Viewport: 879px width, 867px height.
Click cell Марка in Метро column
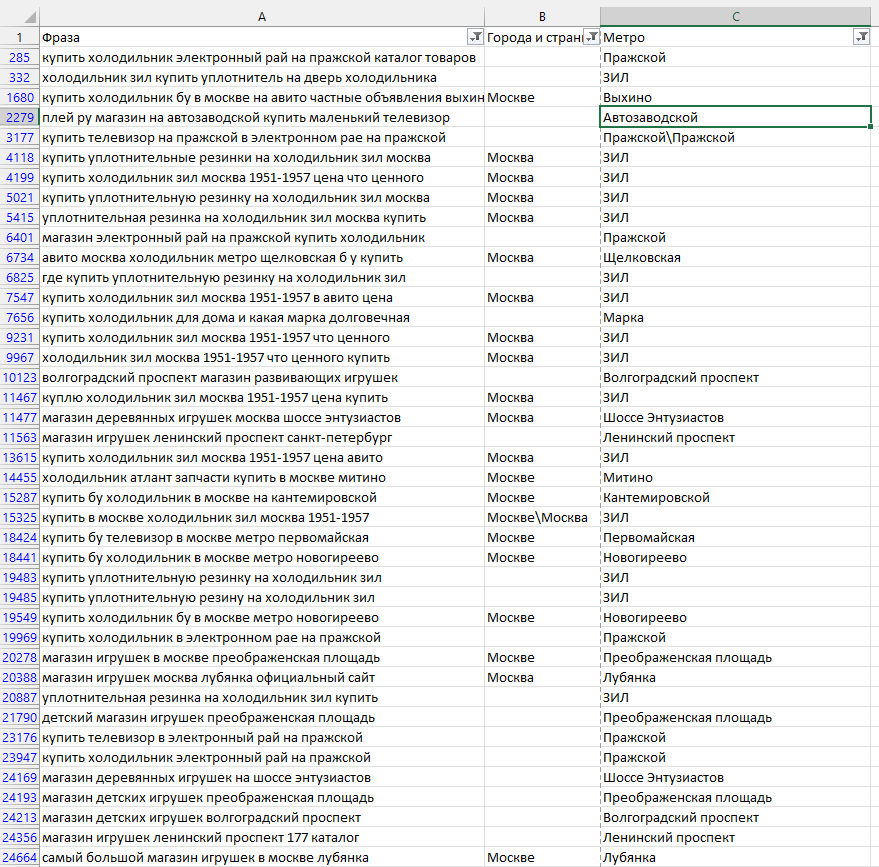pyautogui.click(x=735, y=317)
